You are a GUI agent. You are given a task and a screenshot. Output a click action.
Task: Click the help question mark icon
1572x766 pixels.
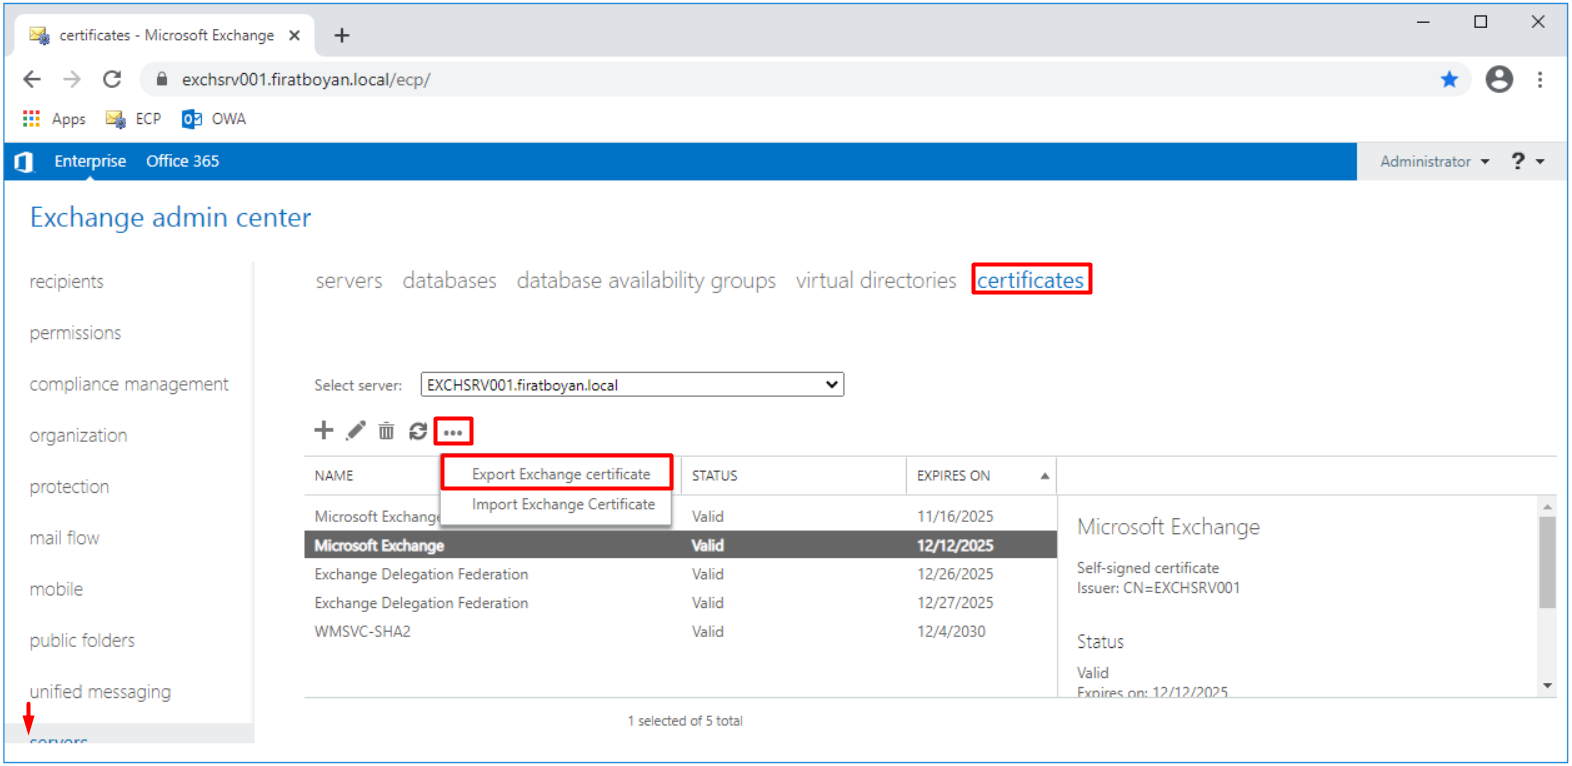coord(1518,161)
